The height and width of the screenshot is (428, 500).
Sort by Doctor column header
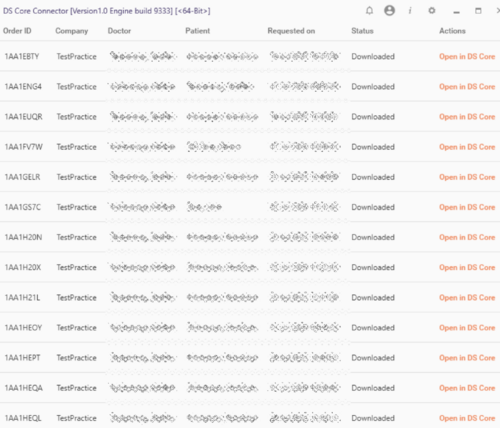pos(119,31)
